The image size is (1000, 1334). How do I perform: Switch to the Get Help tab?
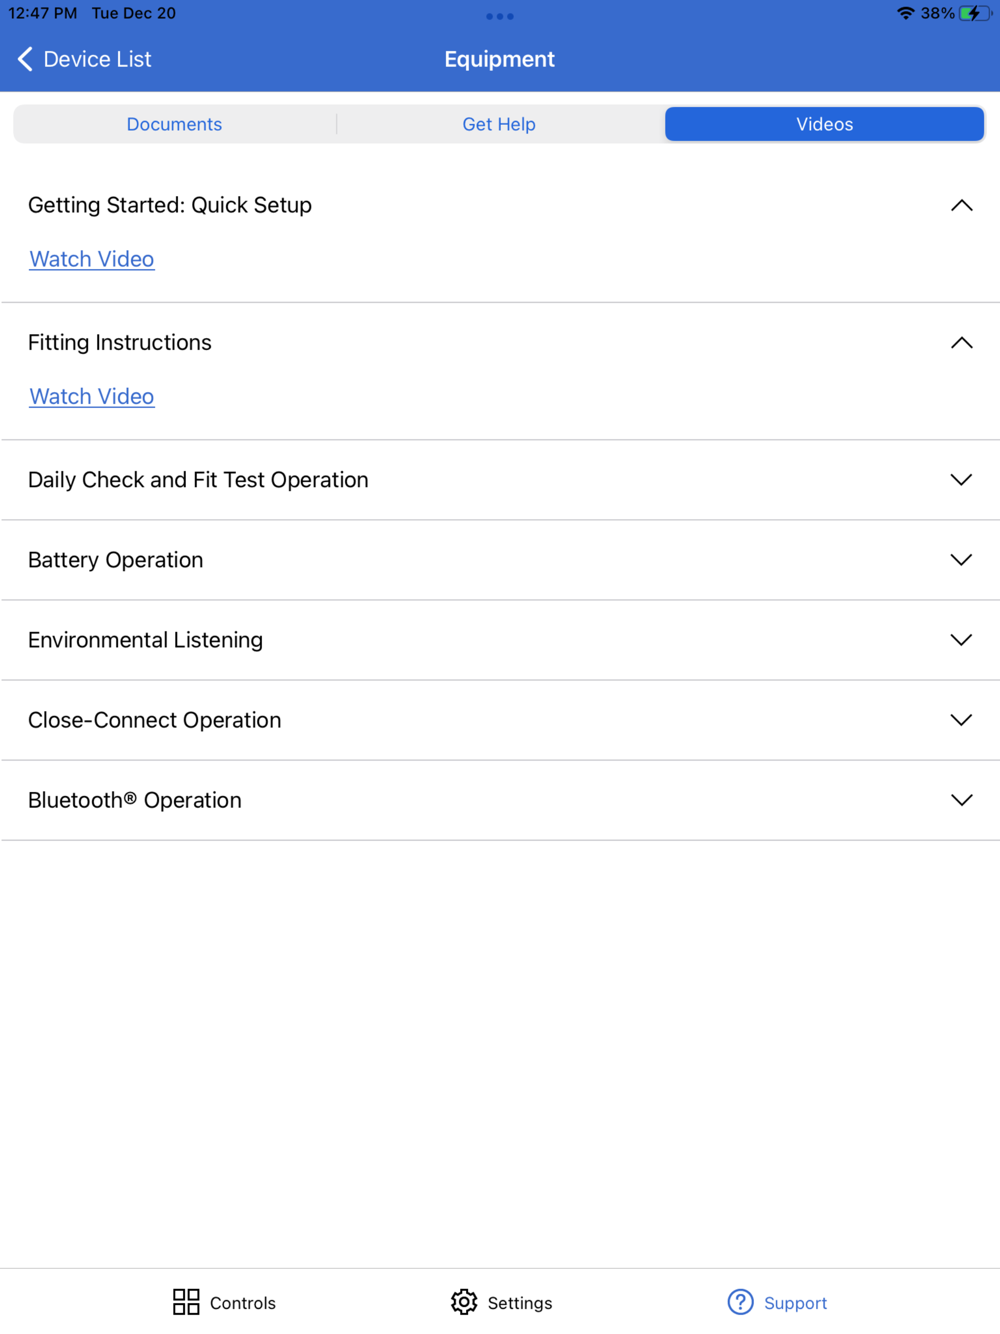pyautogui.click(x=499, y=124)
